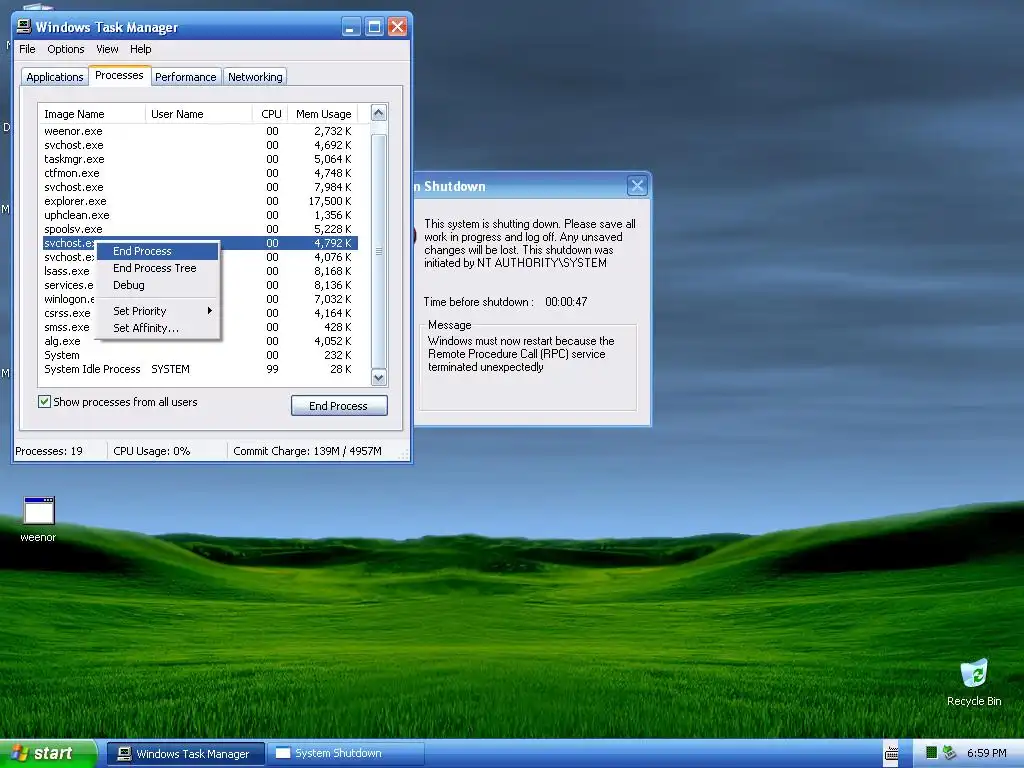The height and width of the screenshot is (768, 1024).
Task: Select the weenor.exe process row
Action: [x=198, y=131]
